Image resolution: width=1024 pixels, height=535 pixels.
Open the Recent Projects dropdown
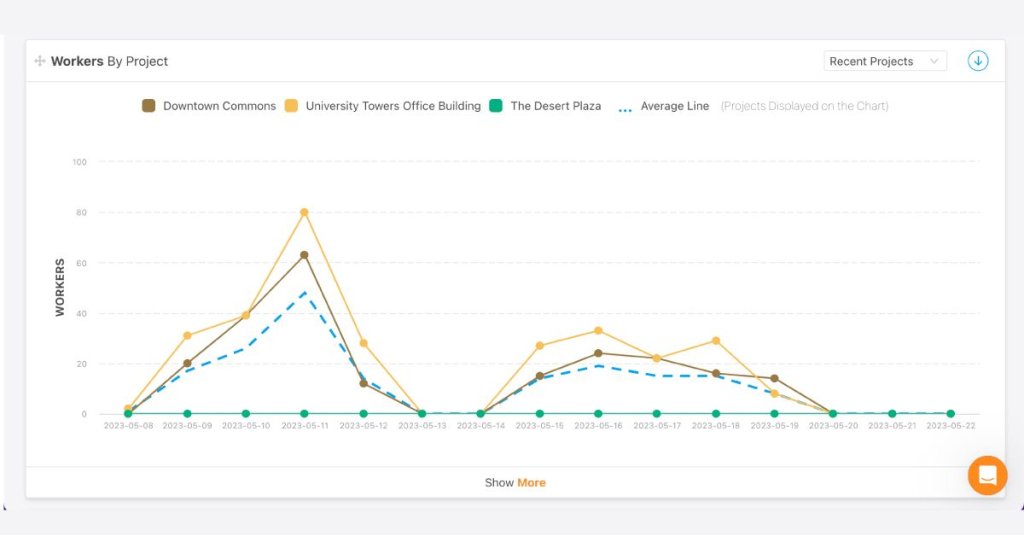(884, 61)
